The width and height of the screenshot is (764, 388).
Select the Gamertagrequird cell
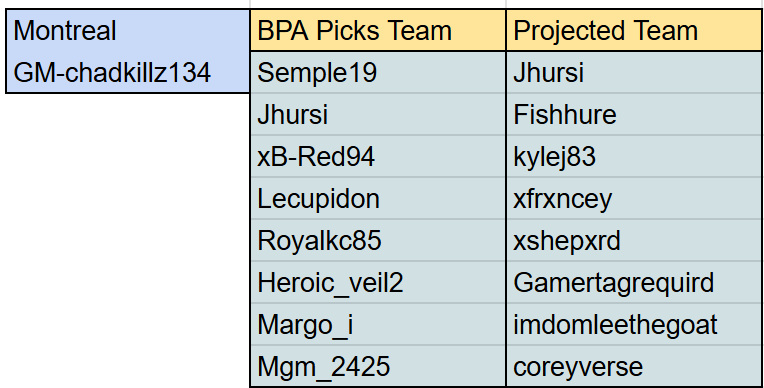click(x=634, y=282)
